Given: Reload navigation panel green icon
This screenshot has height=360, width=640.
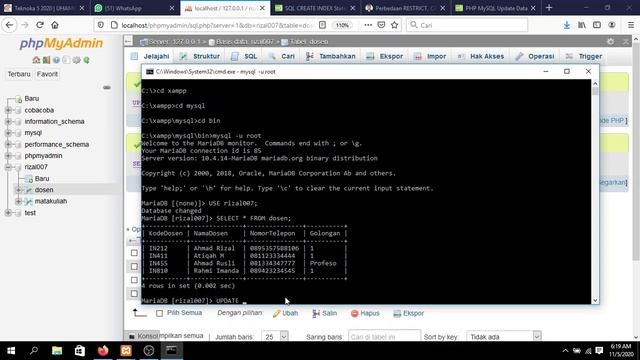Looking at the screenshot, I should click(x=87, y=60).
